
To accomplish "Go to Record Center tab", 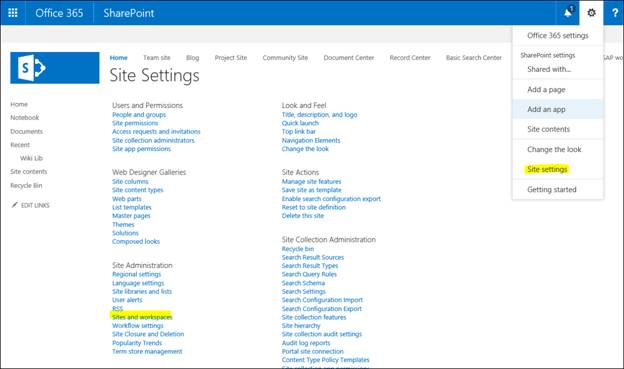I will 410,58.
